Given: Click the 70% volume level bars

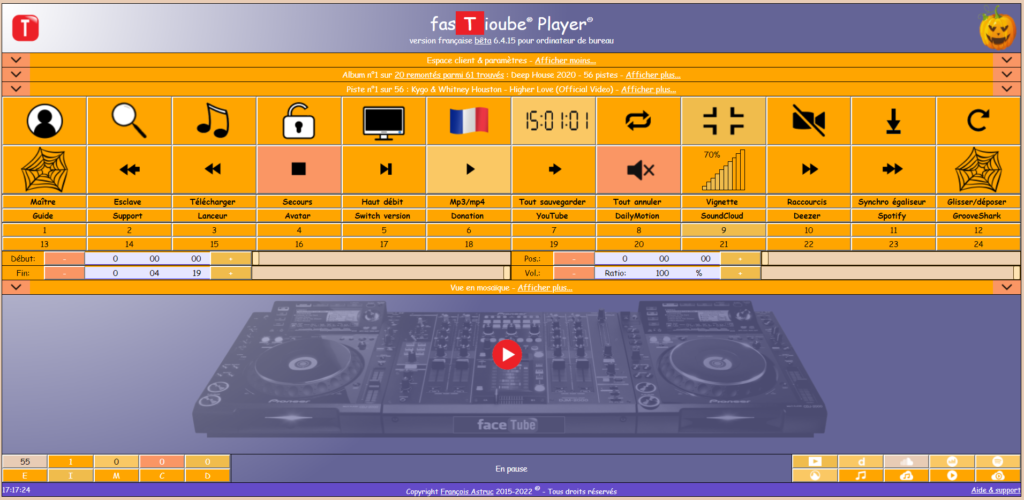Looking at the screenshot, I should [x=723, y=169].
